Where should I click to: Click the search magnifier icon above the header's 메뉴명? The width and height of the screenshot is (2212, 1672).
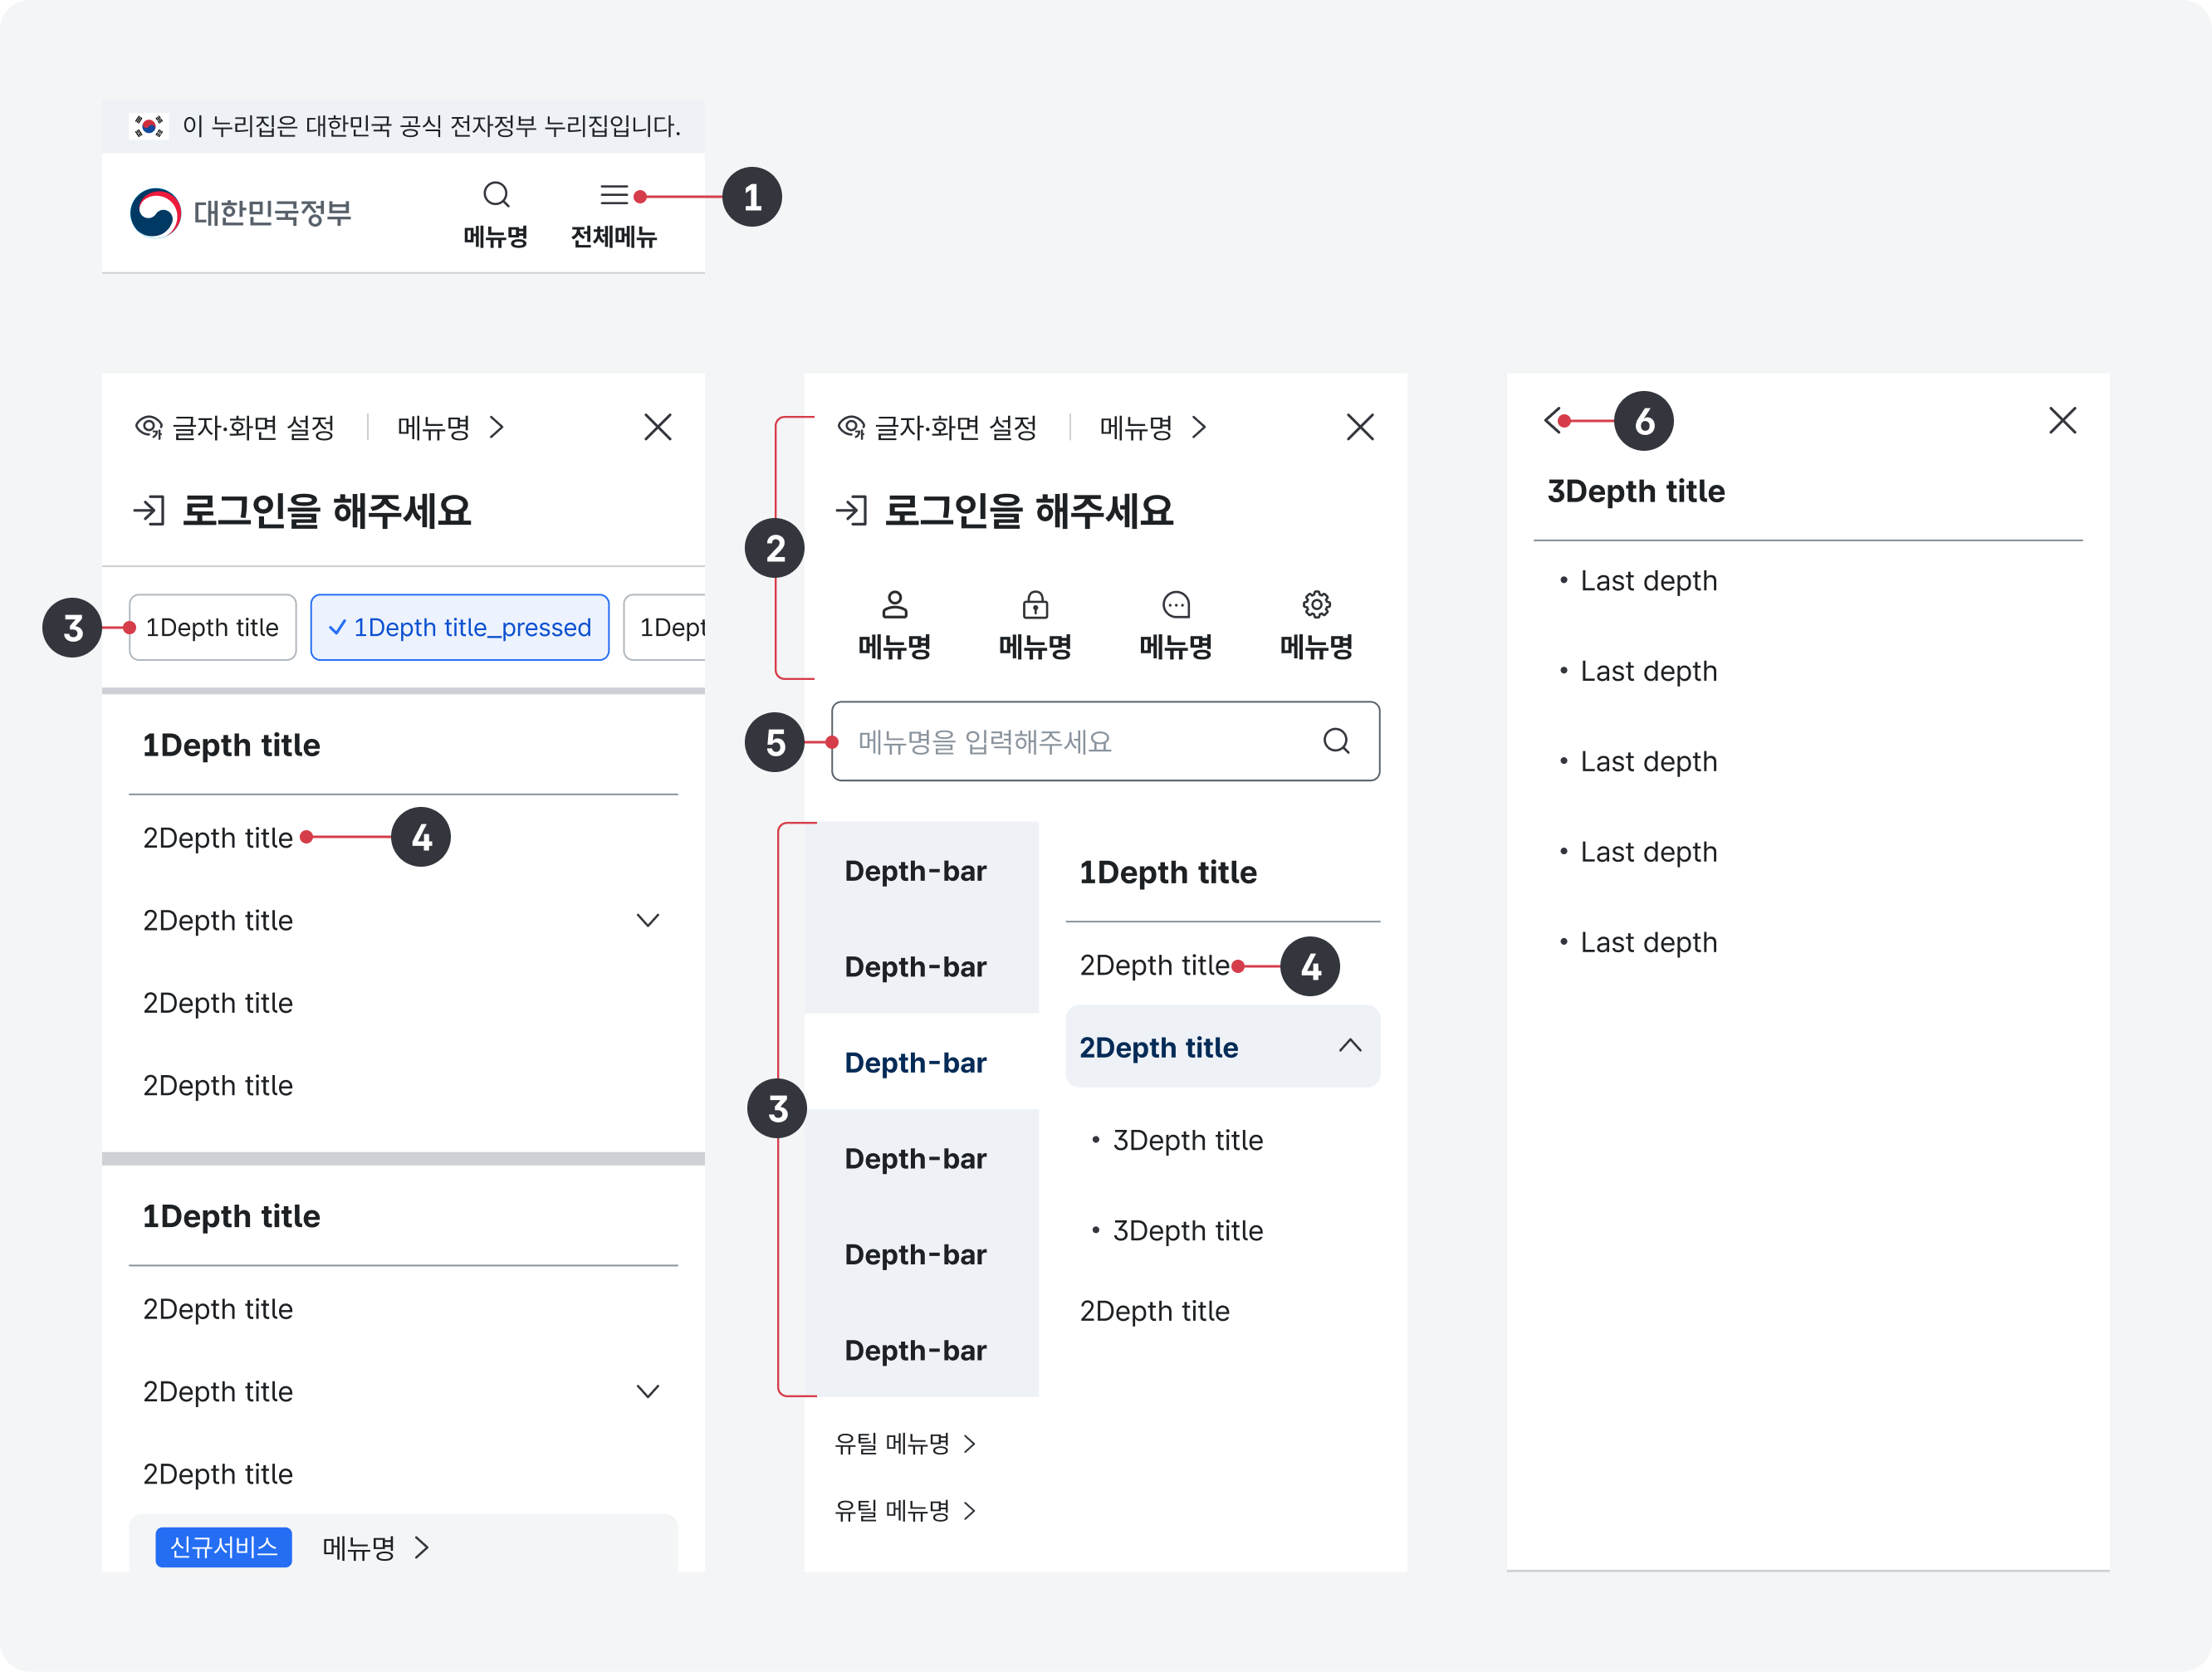click(496, 194)
